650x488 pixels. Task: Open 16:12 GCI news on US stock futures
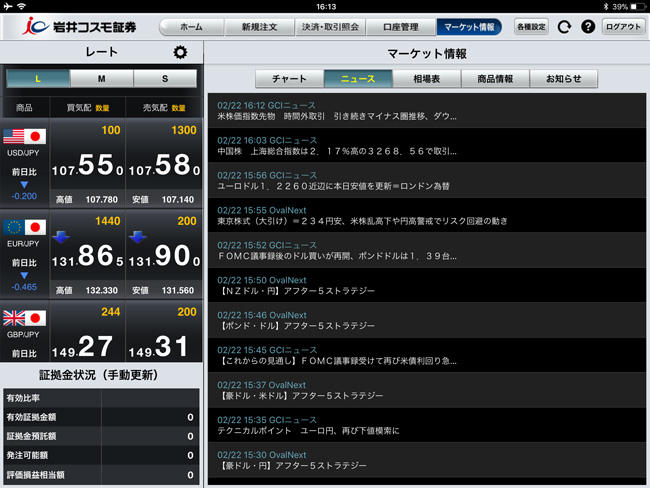point(427,111)
